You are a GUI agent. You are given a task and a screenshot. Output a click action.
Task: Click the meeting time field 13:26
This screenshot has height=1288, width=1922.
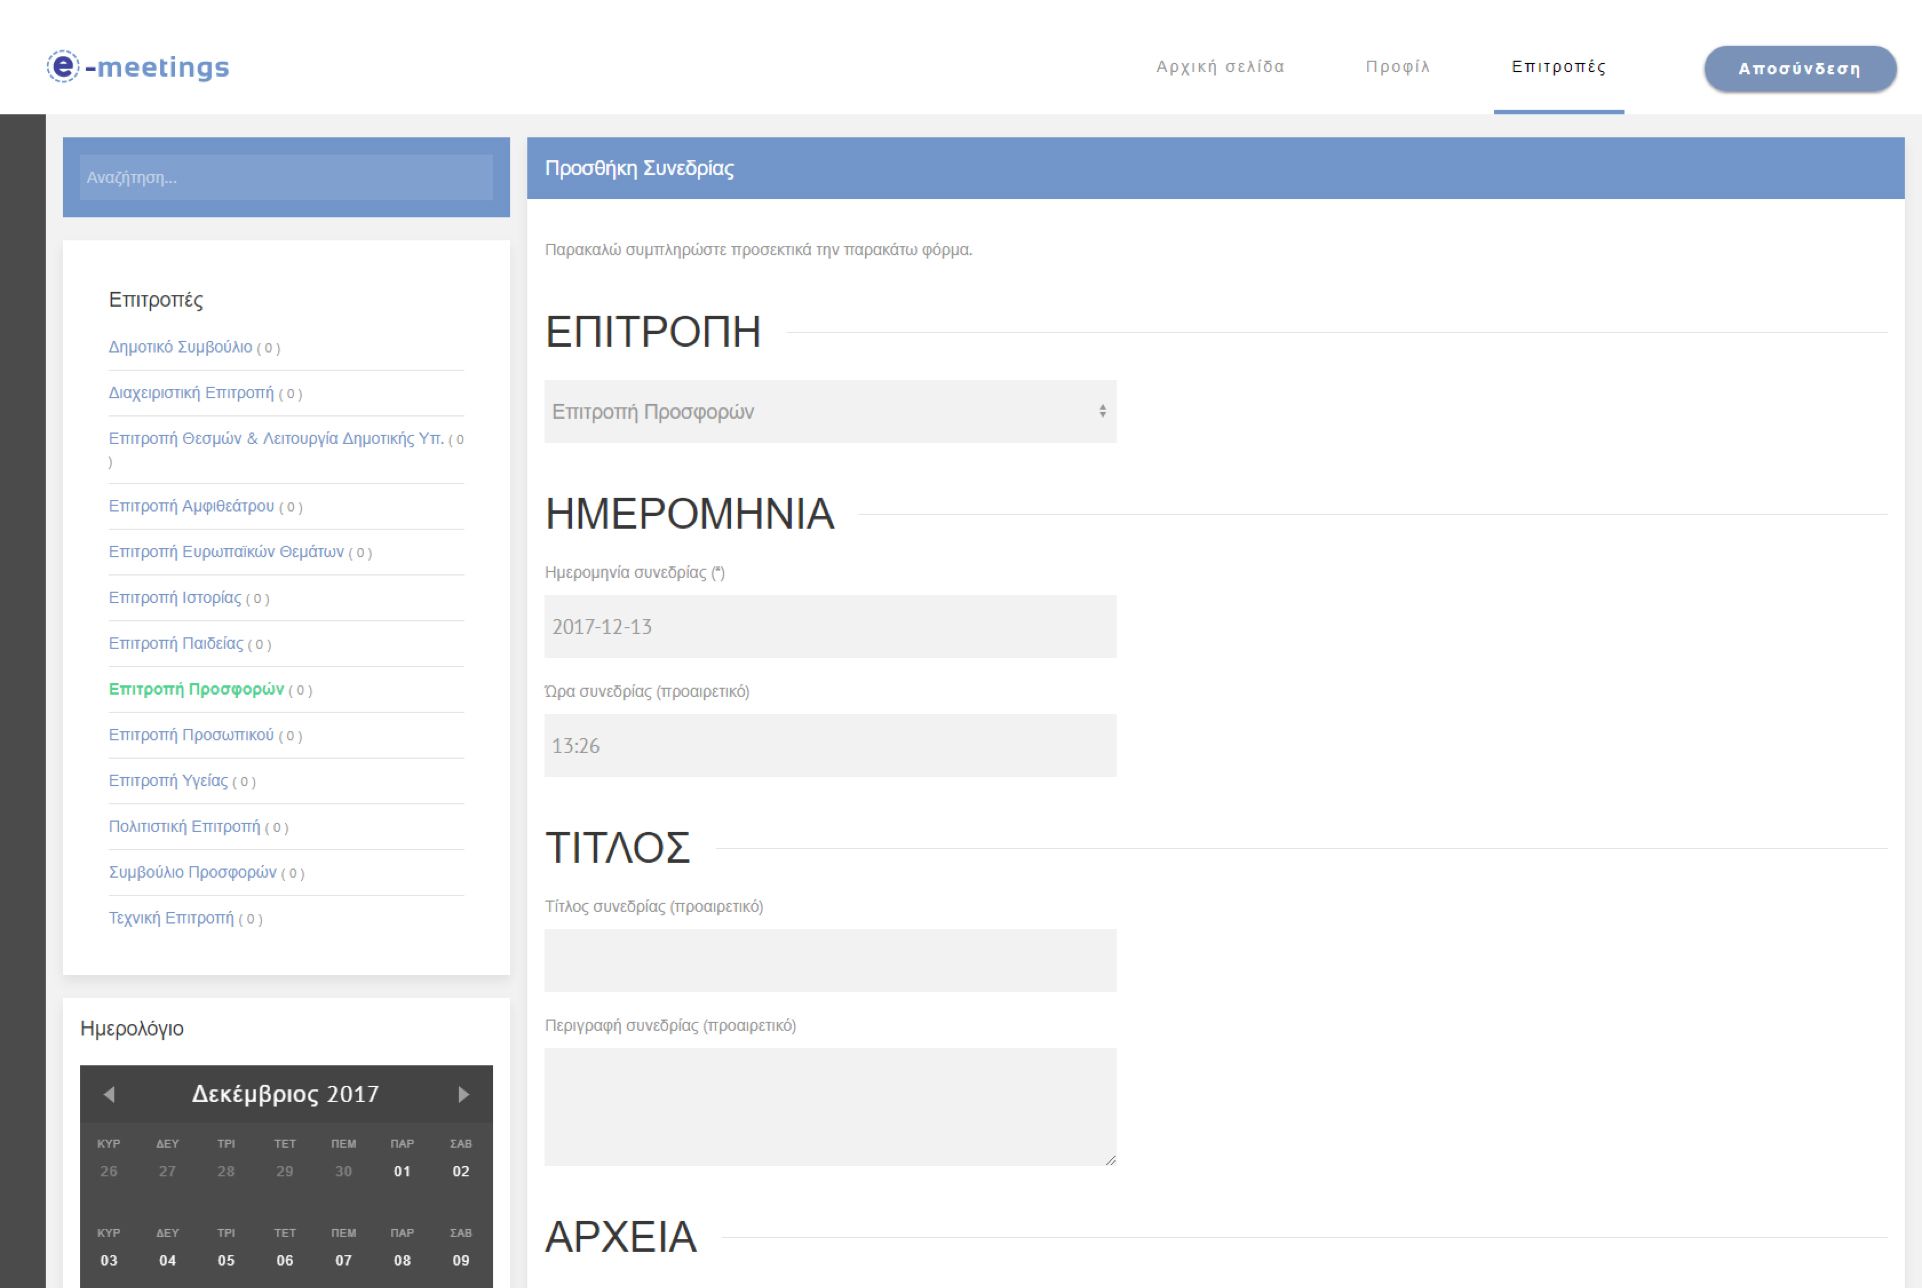(x=829, y=745)
